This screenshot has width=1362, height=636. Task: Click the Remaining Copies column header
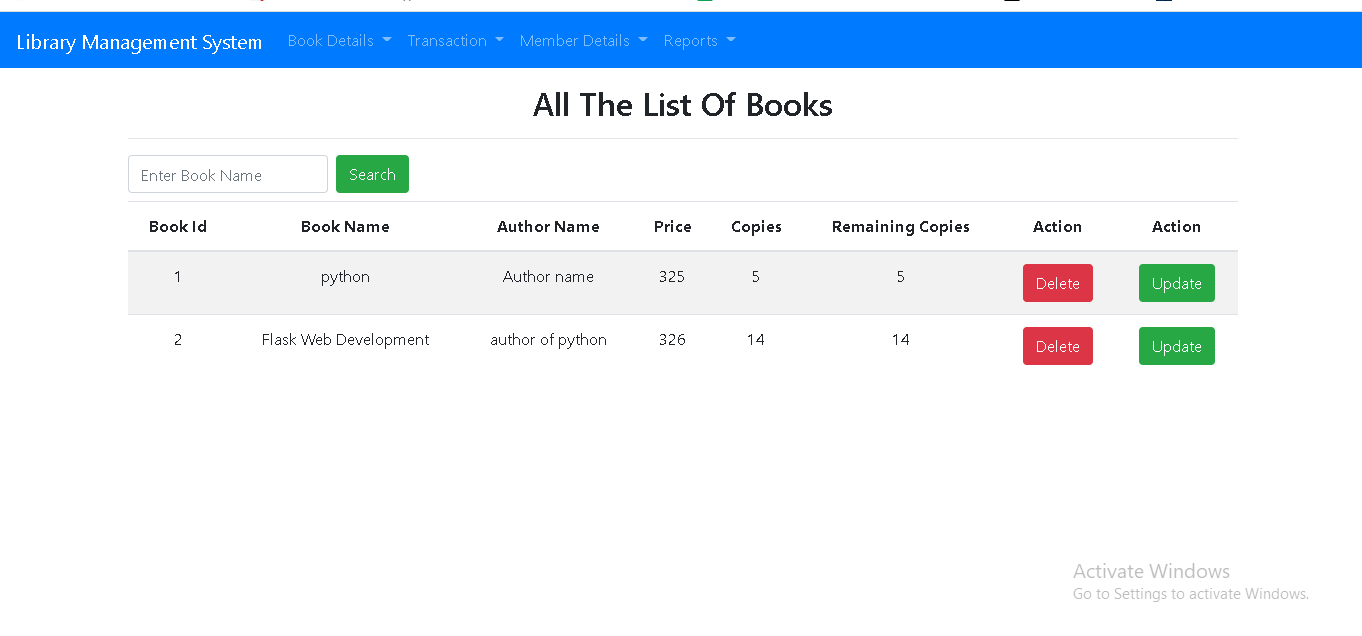[x=900, y=226]
